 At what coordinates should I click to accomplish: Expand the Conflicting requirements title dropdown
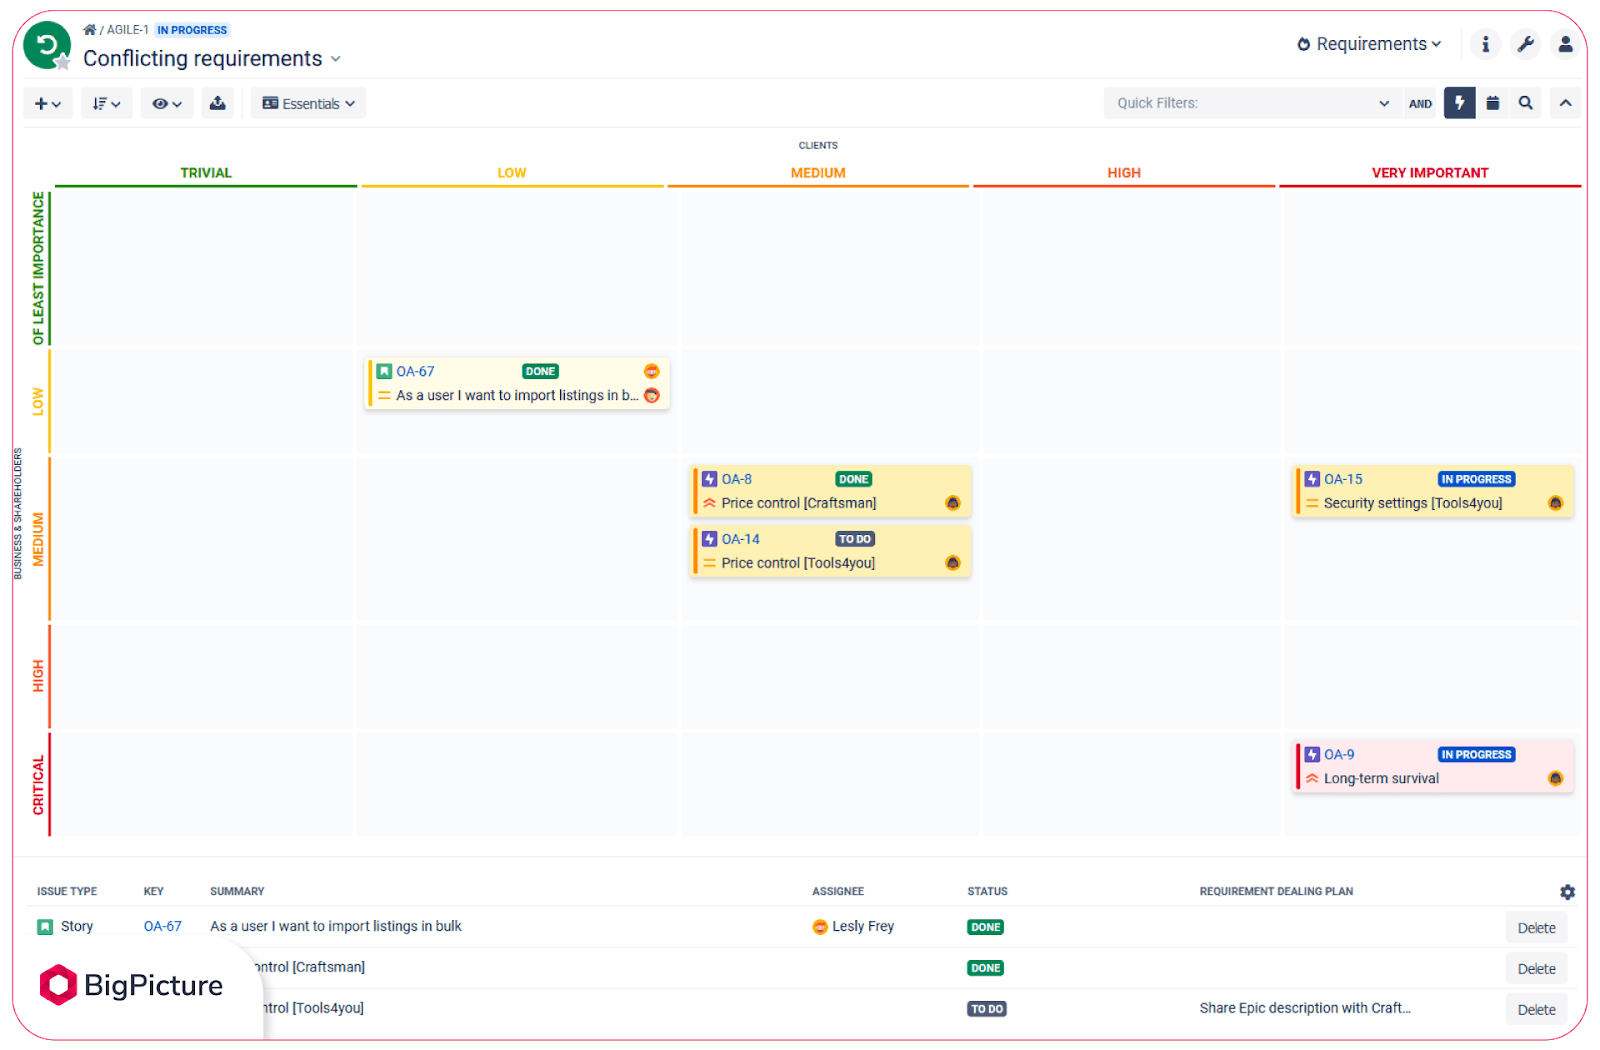tap(336, 59)
